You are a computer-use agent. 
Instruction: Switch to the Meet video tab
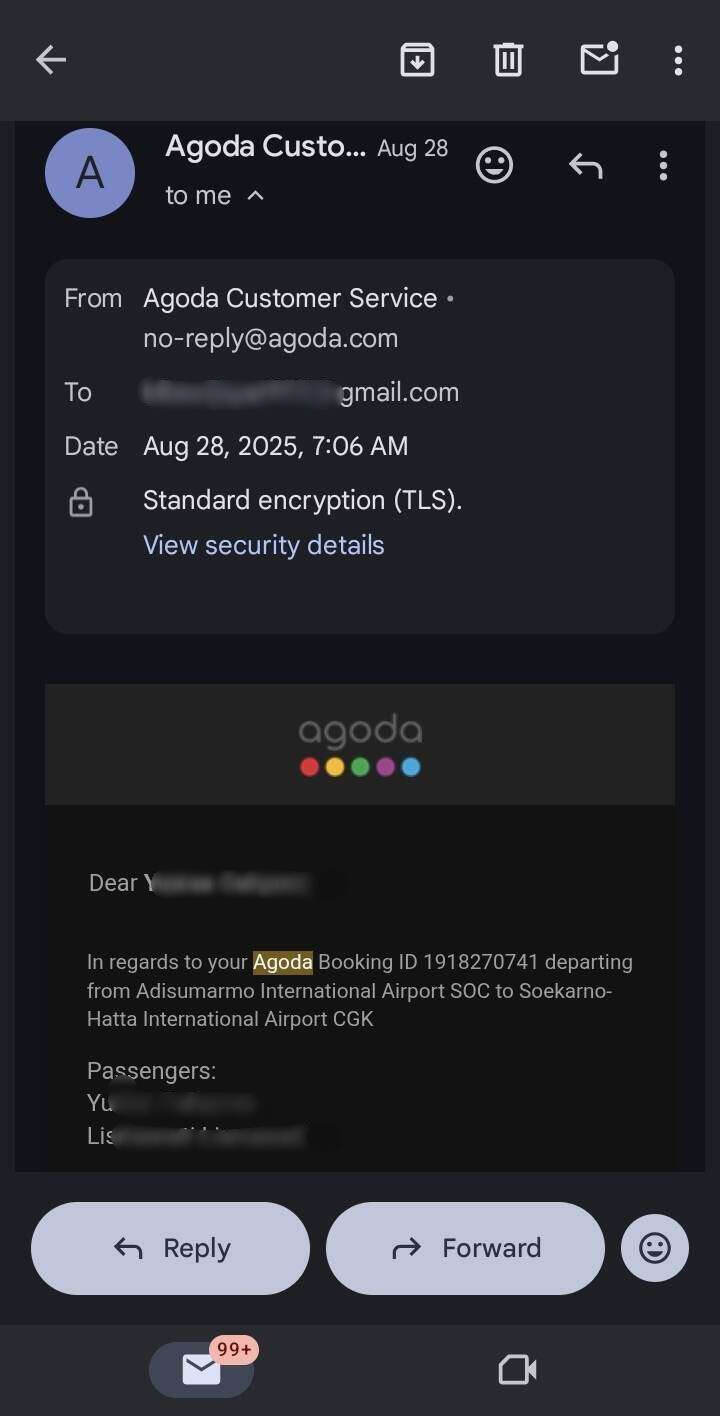[517, 1369]
